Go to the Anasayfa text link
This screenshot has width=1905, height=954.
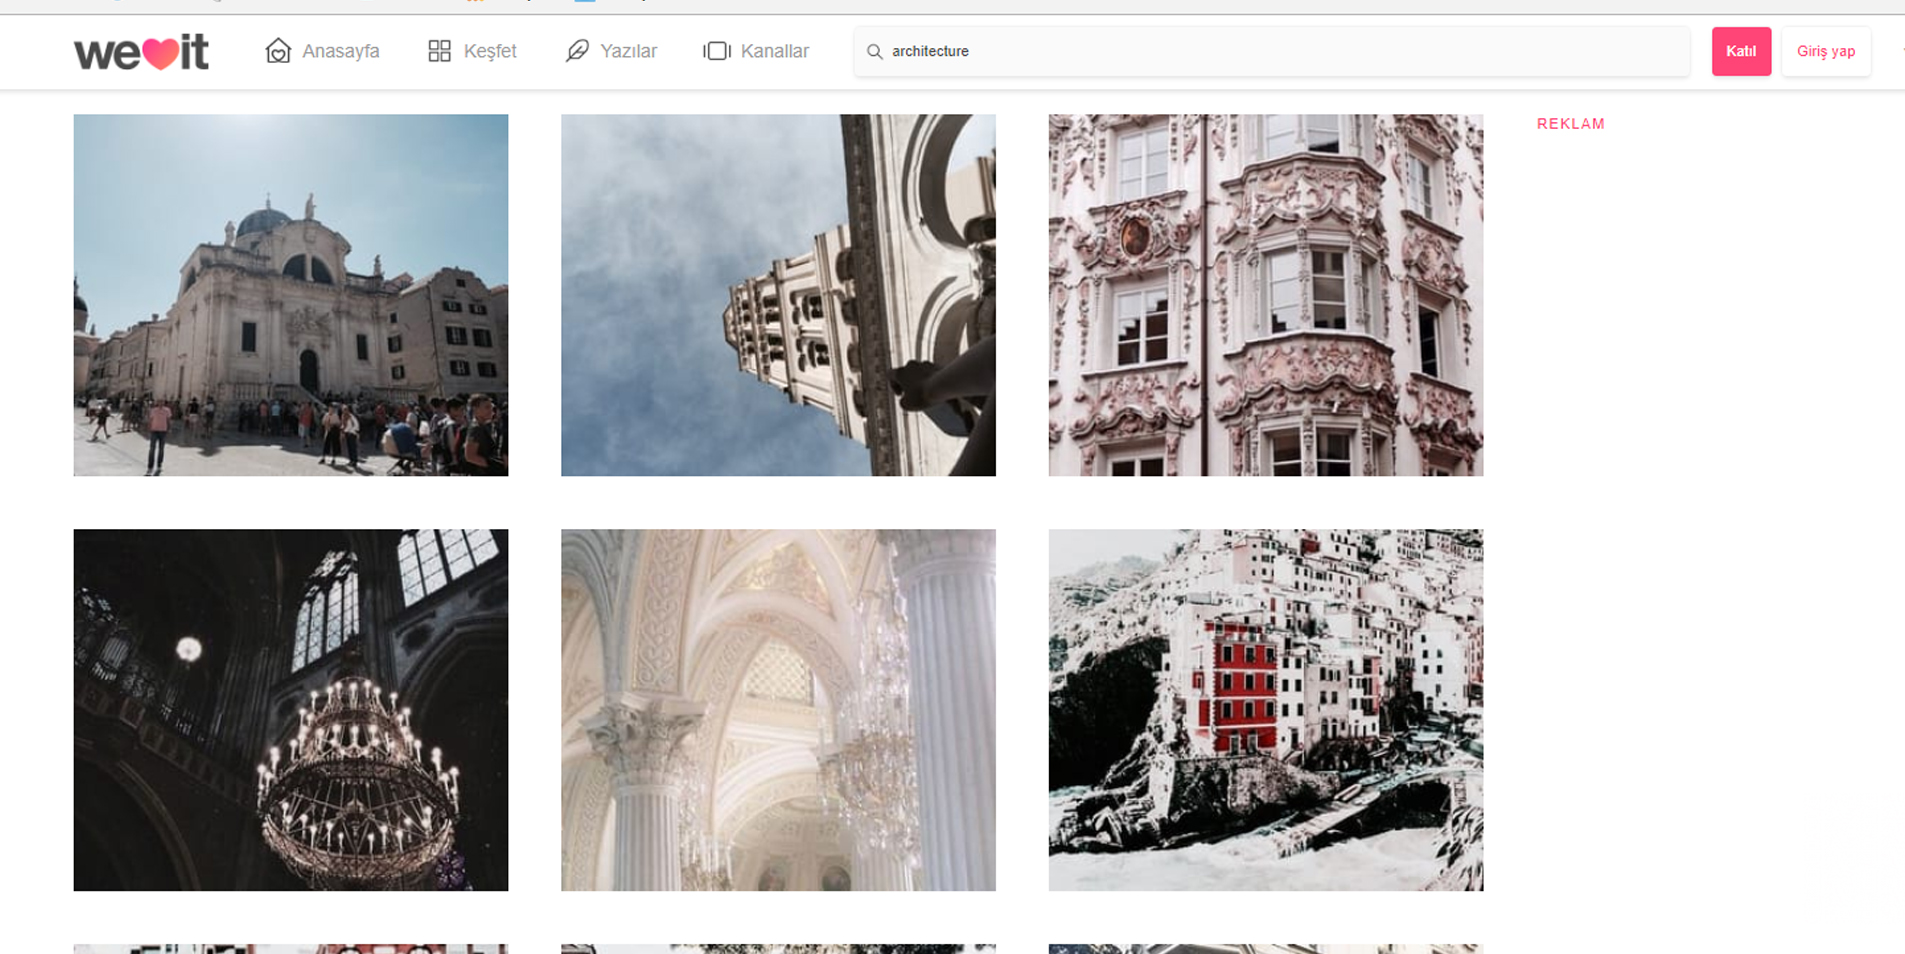[x=340, y=51]
